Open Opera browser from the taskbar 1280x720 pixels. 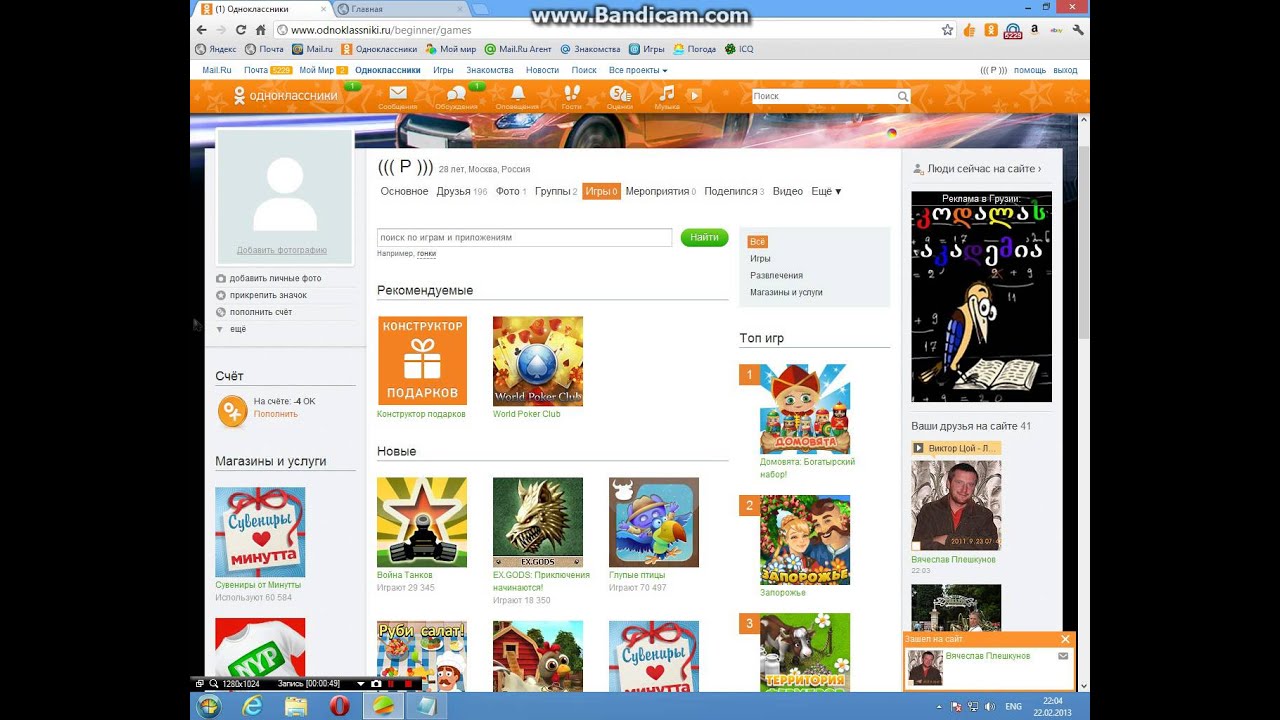(339, 706)
